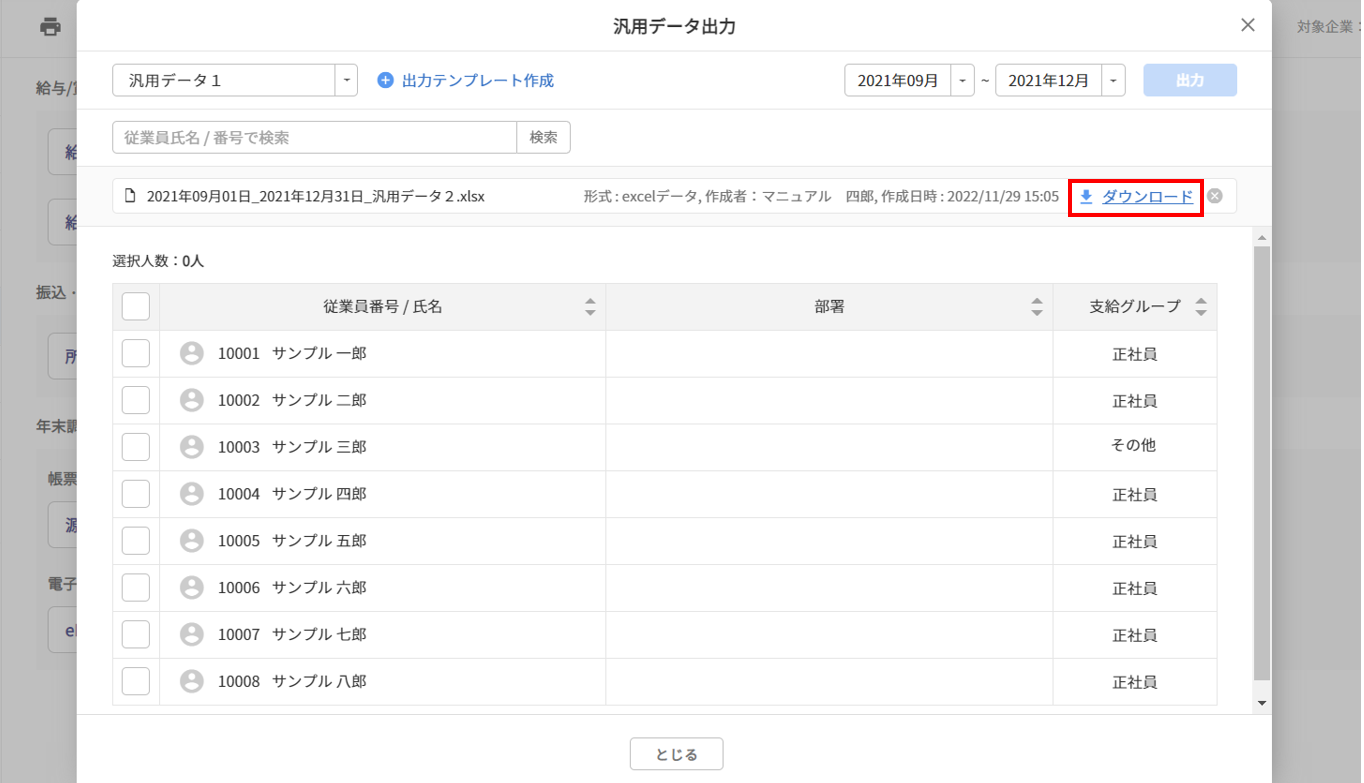Check the box for employee 10002
Viewport: 1364px width, 783px height.
coord(136,400)
